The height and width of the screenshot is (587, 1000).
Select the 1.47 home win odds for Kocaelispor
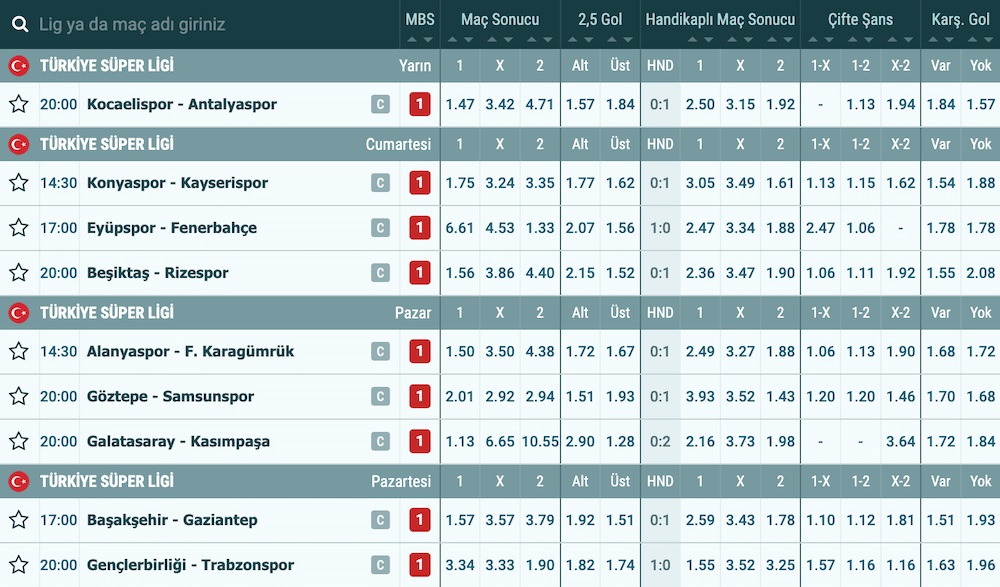[460, 104]
